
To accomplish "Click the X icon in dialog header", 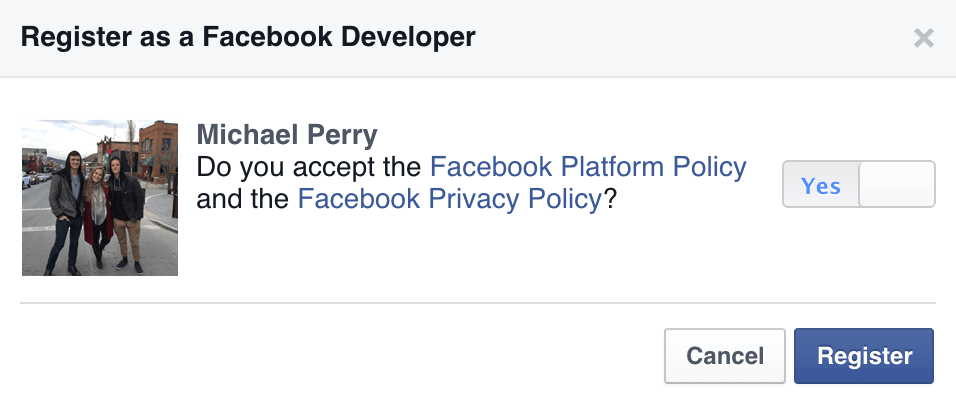I will click(924, 38).
